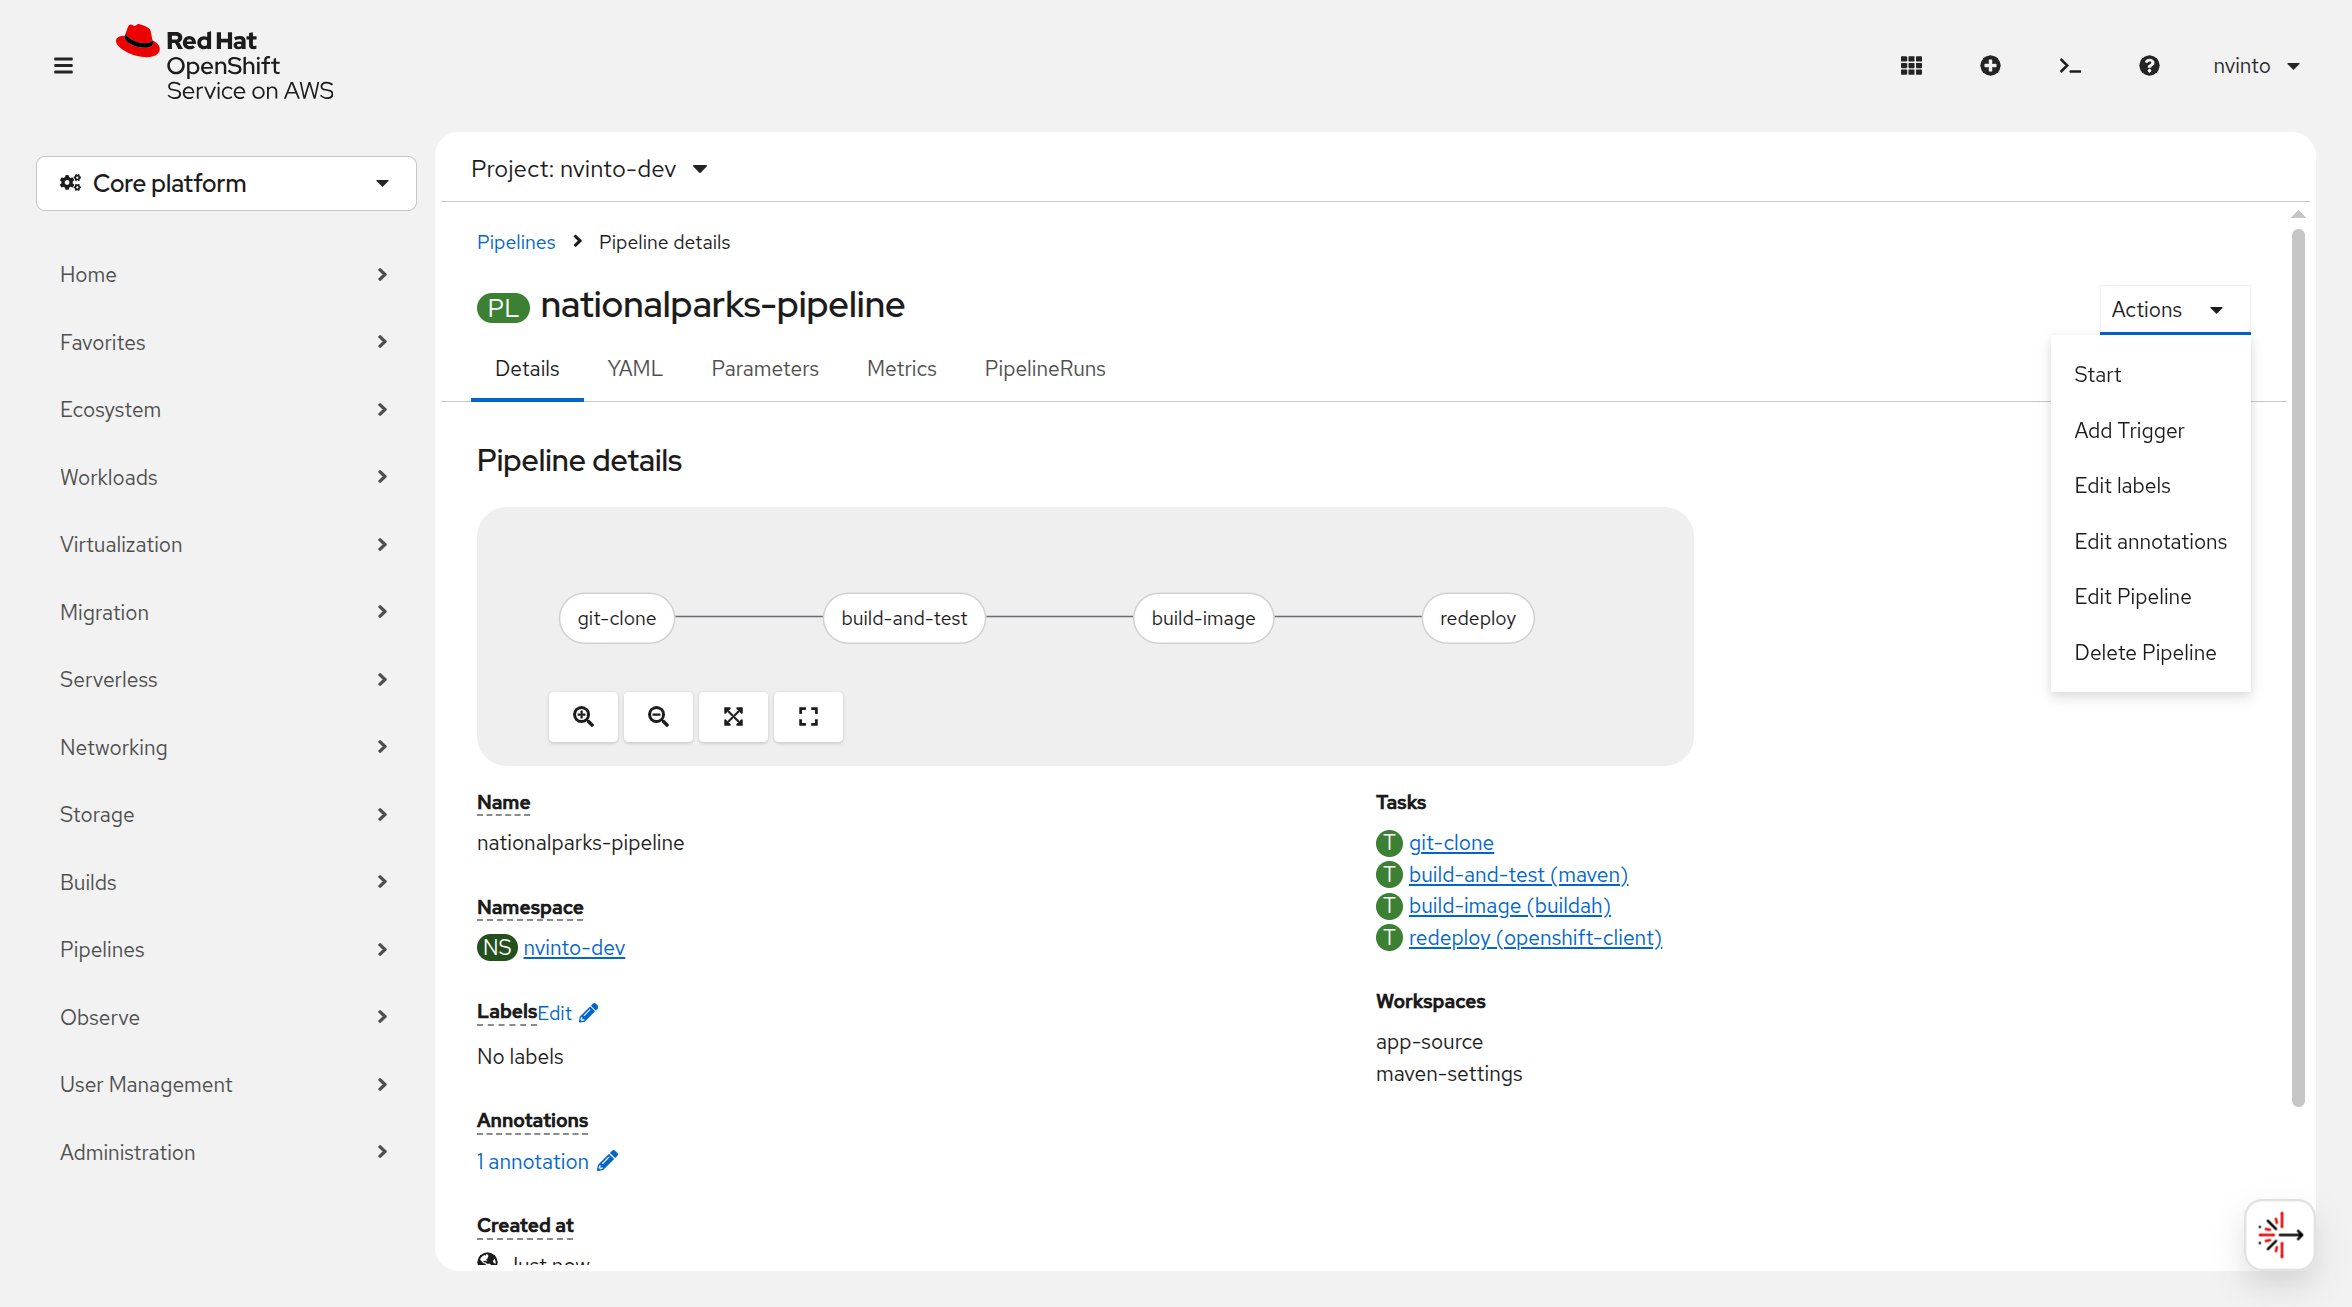Expand the Migration navigation section

[226, 612]
